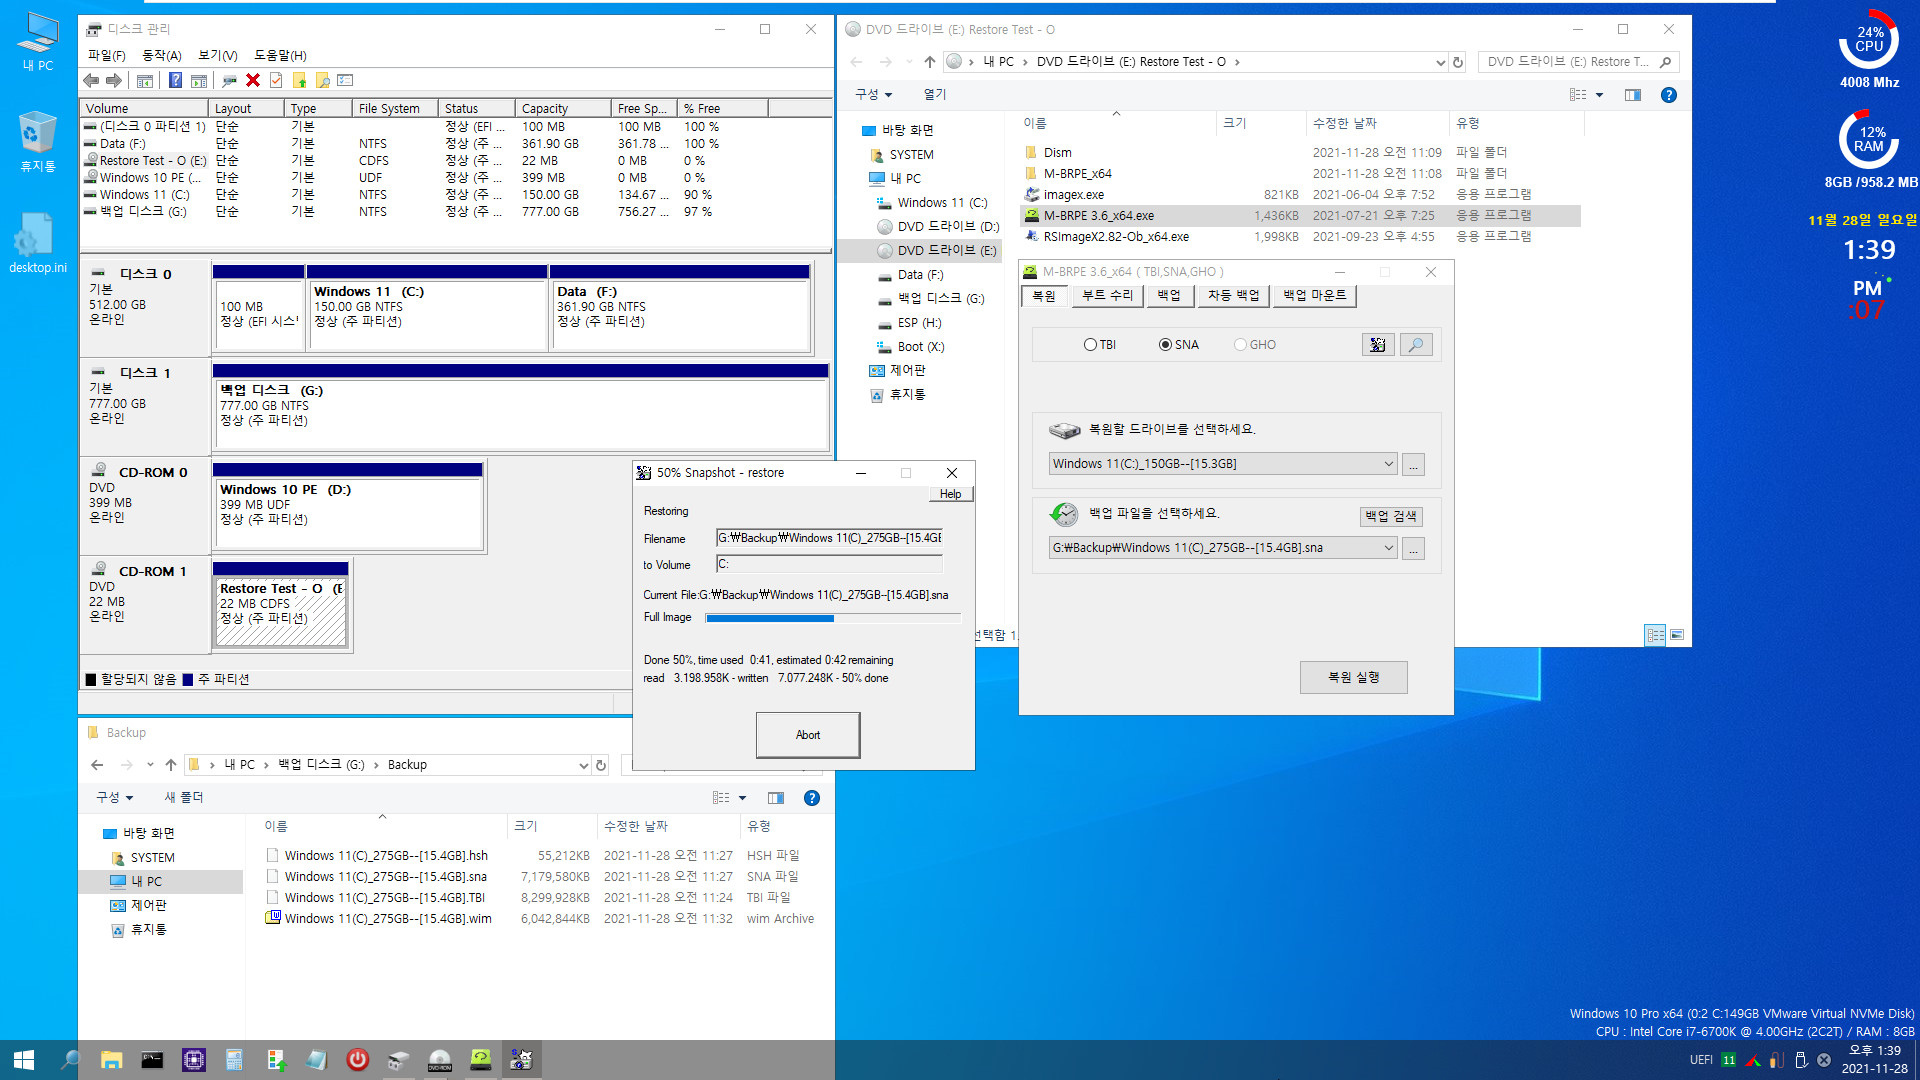Select the Windows 11 (C:) partition block on Disk 0

point(428,308)
